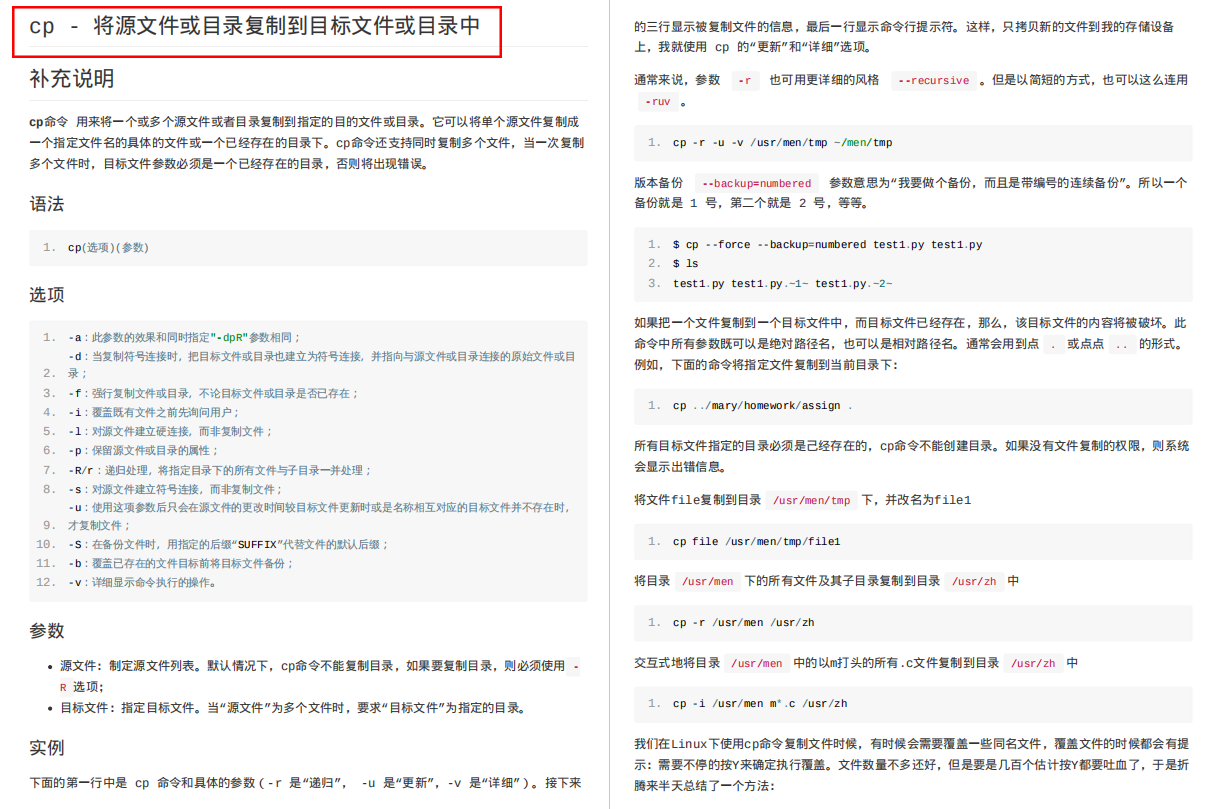Click the 源文件 bullet item
This screenshot has width=1218, height=809.
click(320, 676)
